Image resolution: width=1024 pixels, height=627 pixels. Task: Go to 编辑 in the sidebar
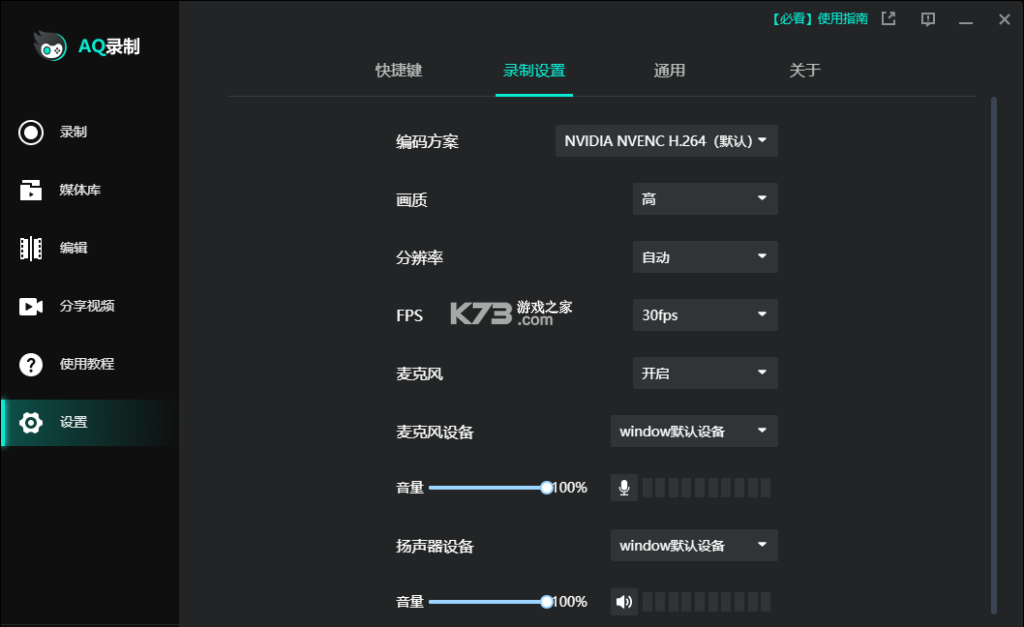click(89, 248)
